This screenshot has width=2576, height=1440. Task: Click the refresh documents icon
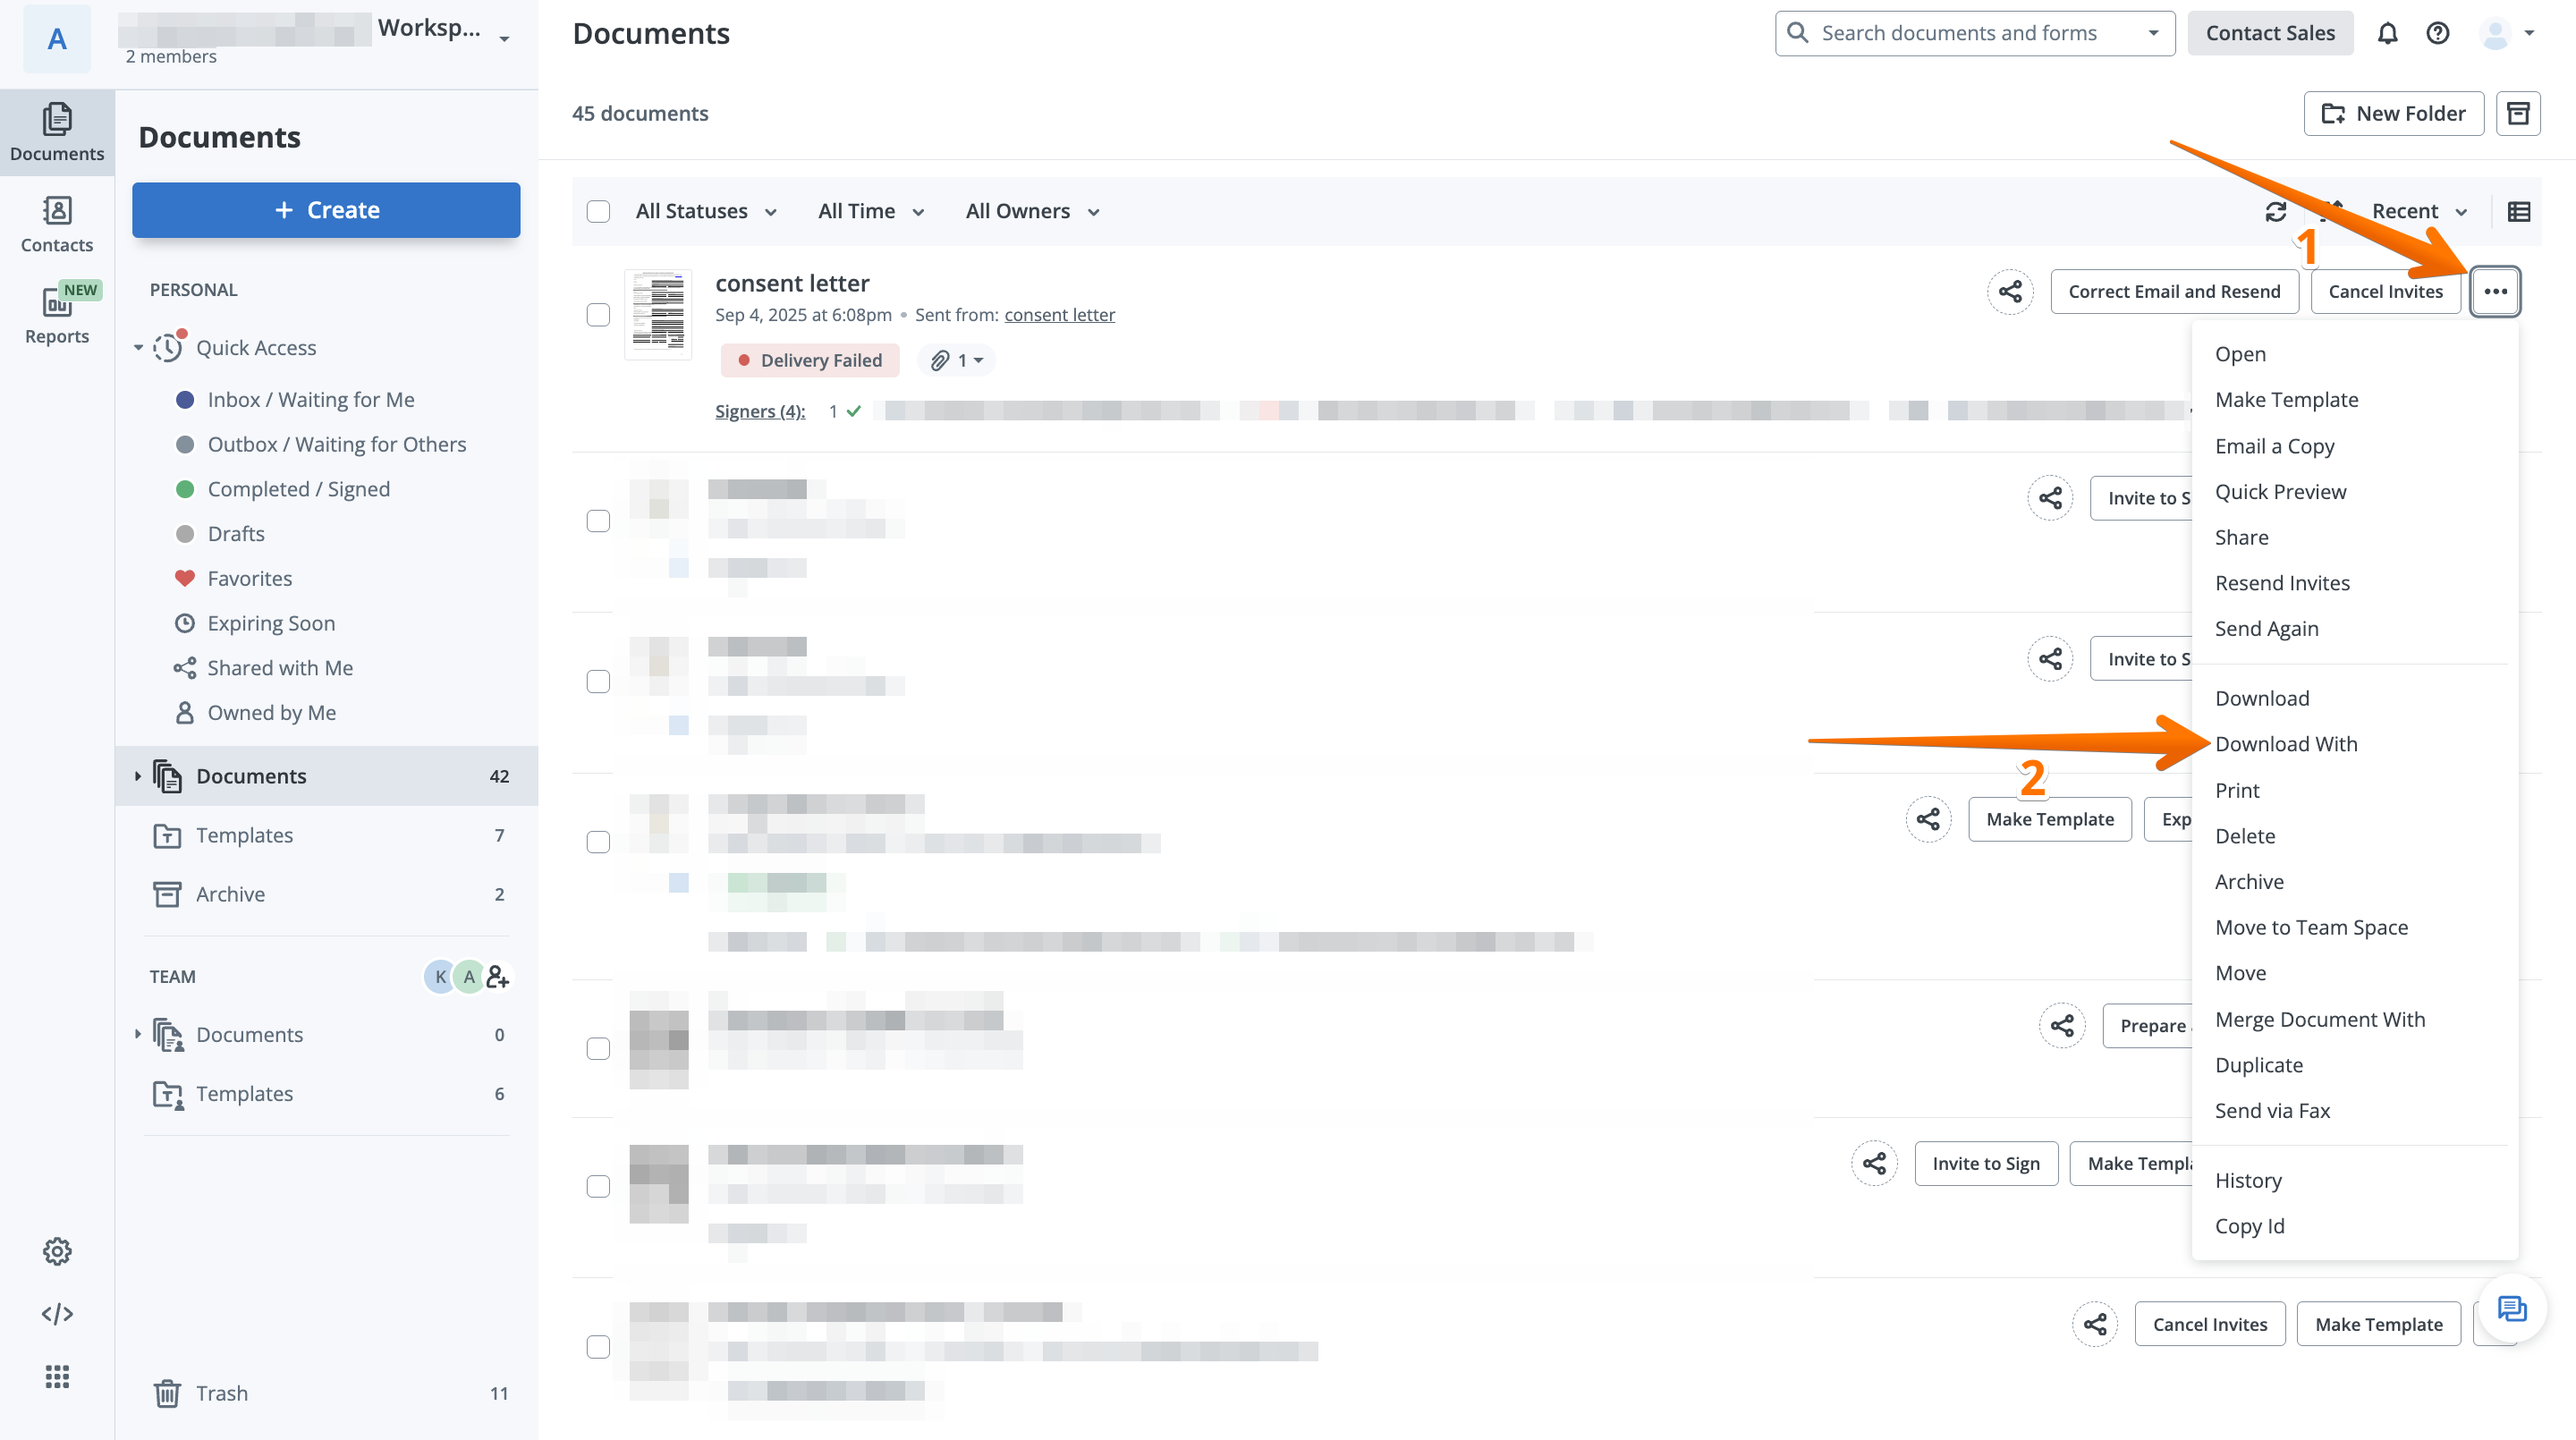[2276, 211]
